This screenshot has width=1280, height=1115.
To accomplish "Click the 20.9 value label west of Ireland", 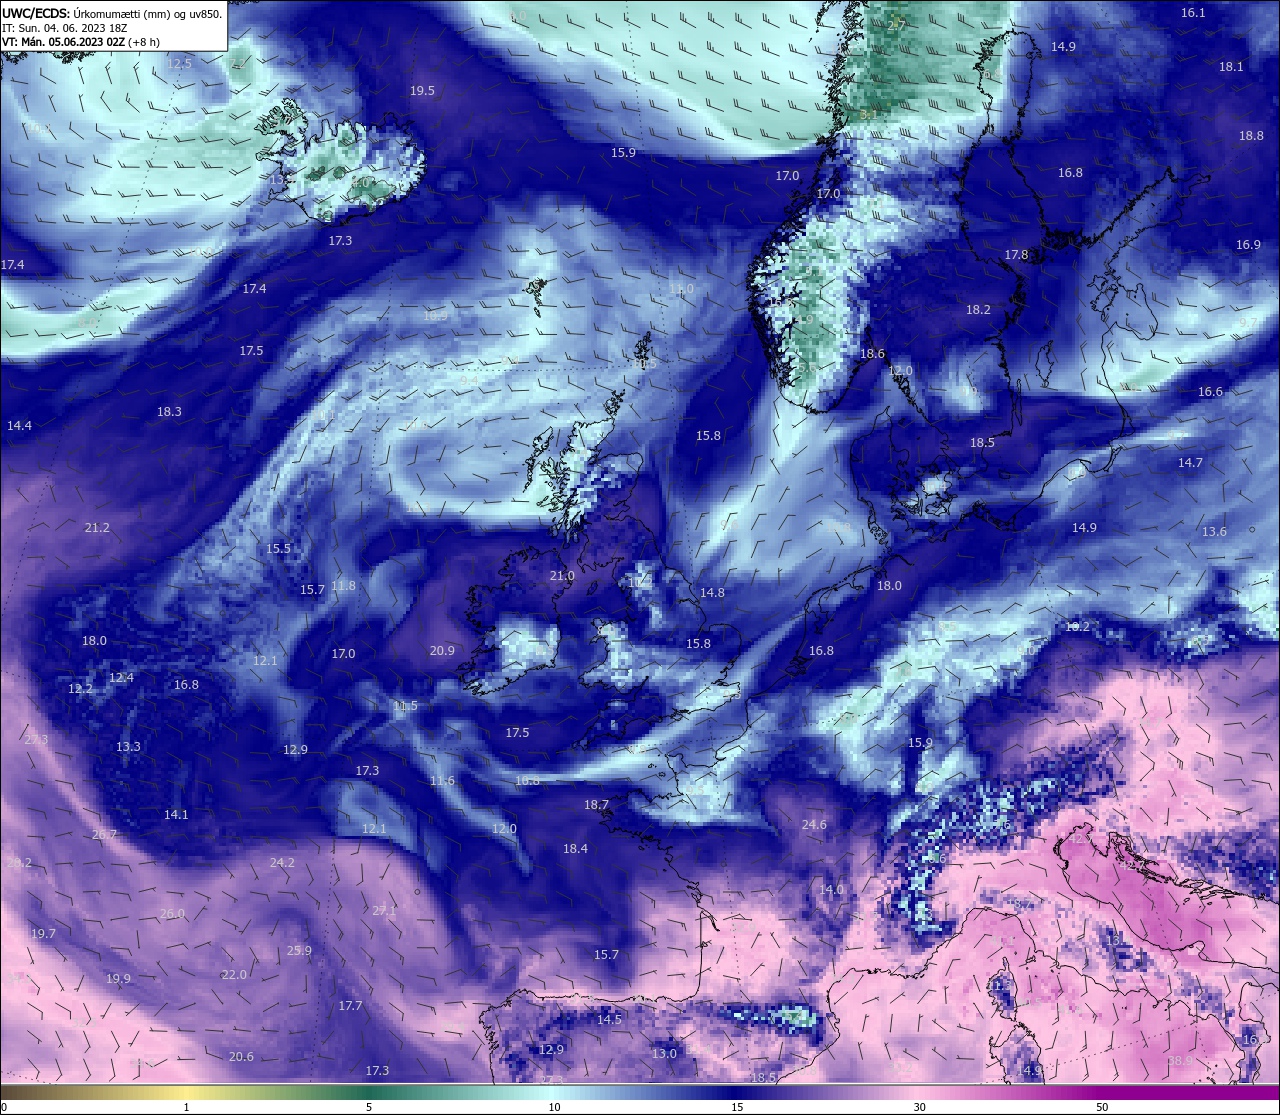I will click(x=442, y=651).
